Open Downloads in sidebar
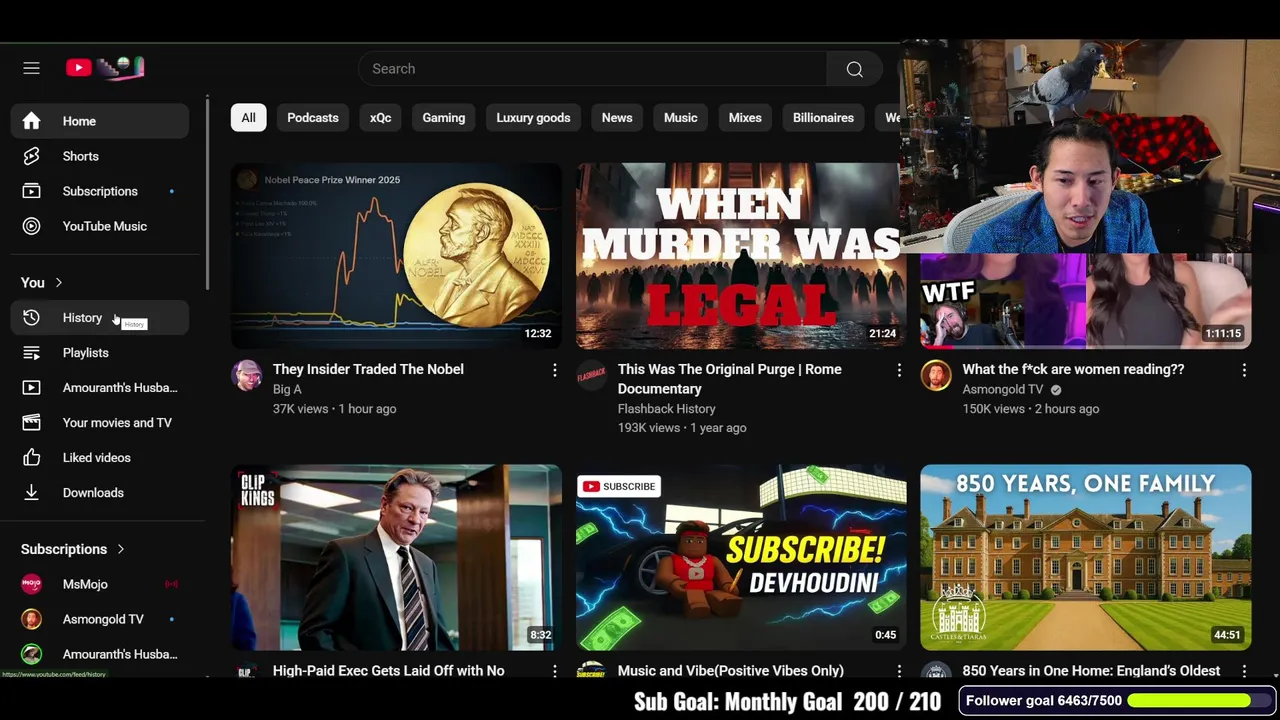The height and width of the screenshot is (720, 1280). pos(100,493)
